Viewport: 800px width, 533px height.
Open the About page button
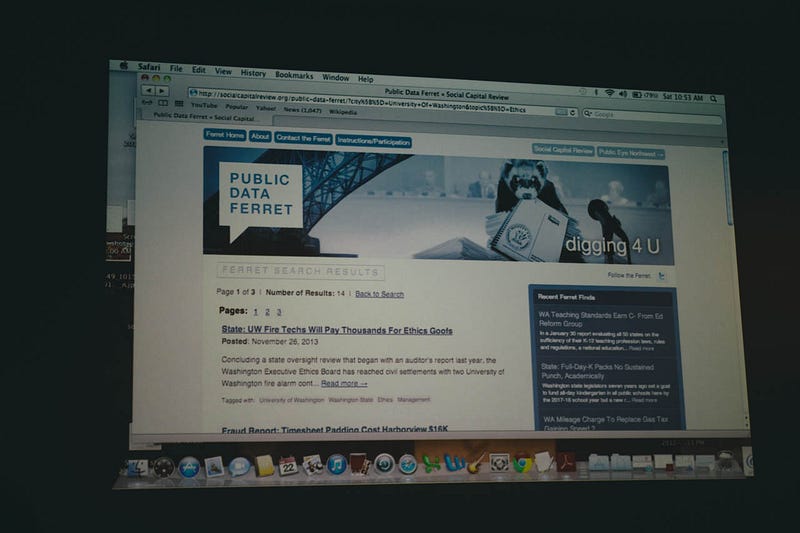pyautogui.click(x=260, y=136)
